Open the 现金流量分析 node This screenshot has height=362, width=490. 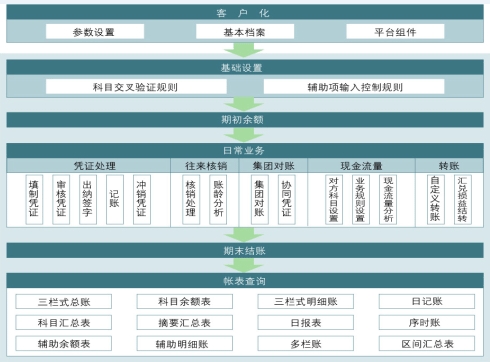388,199
